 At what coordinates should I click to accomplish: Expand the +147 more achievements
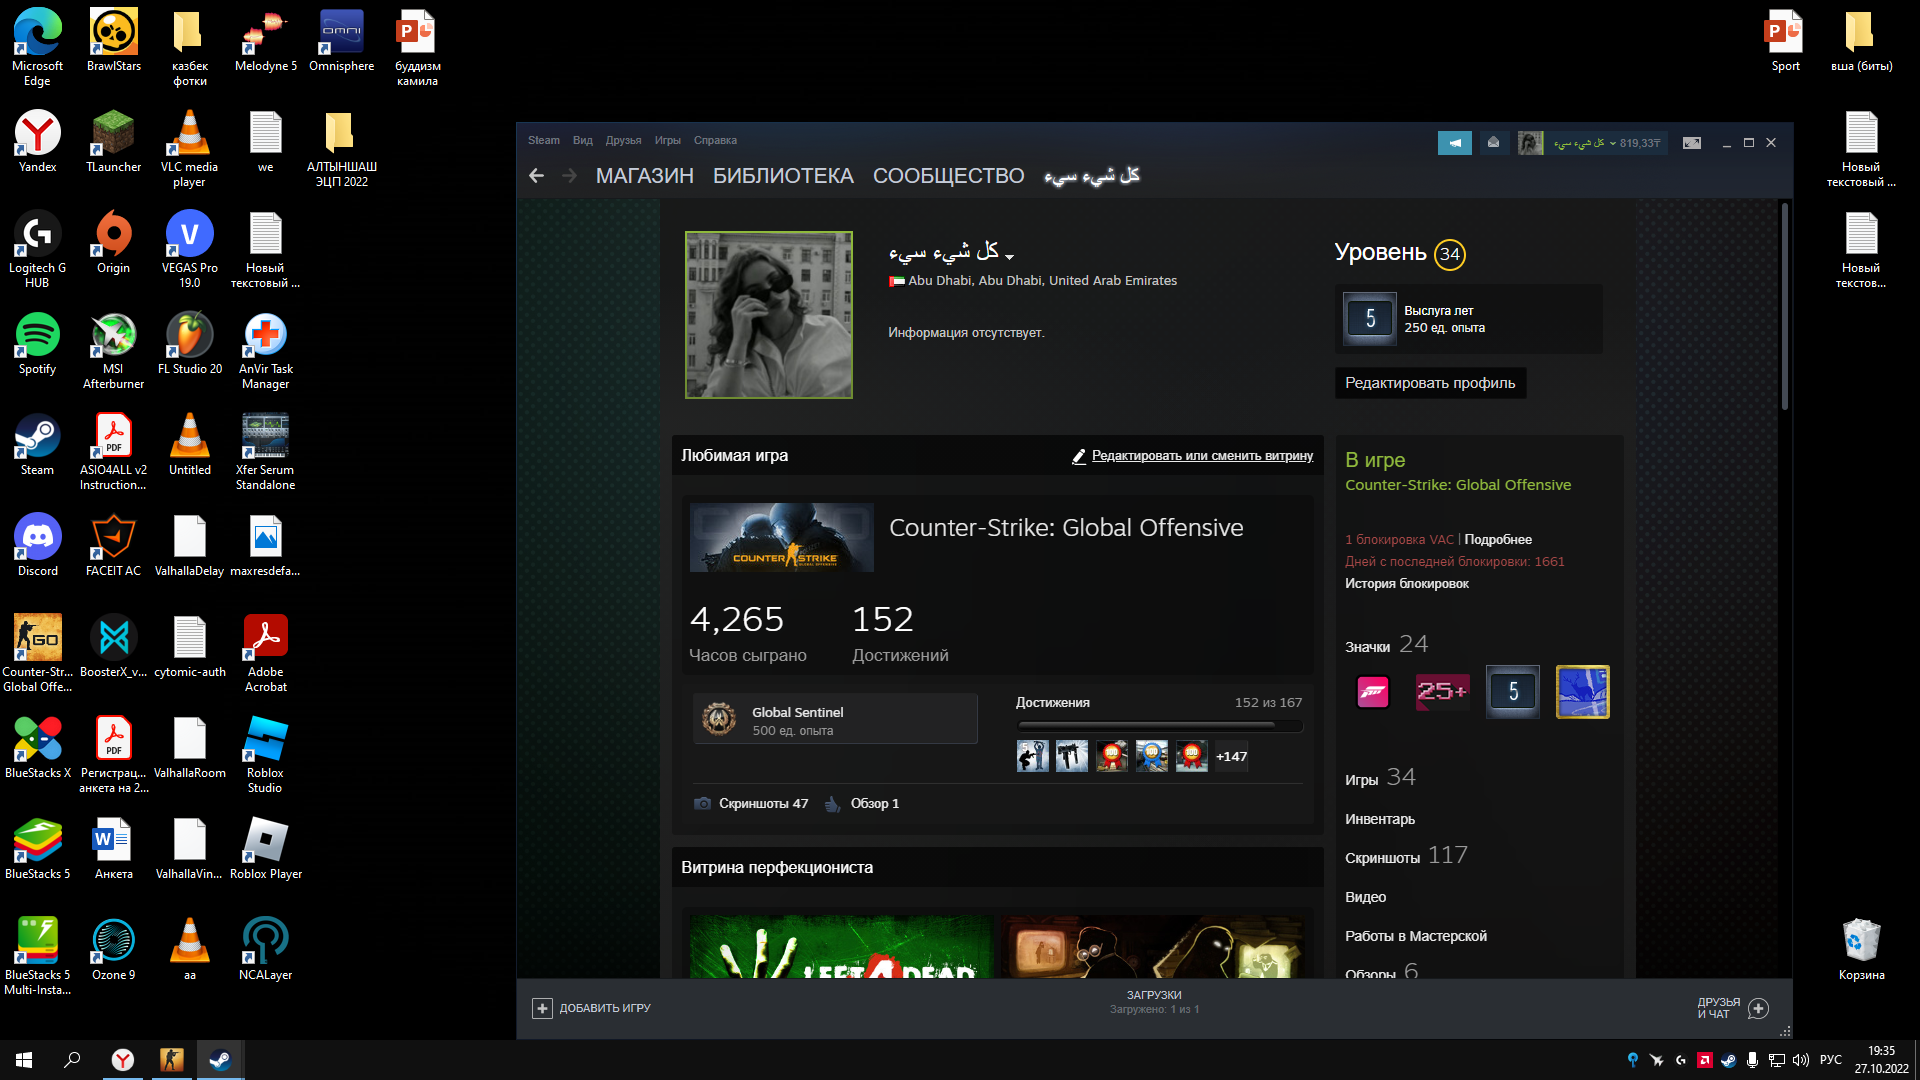[x=1231, y=757]
